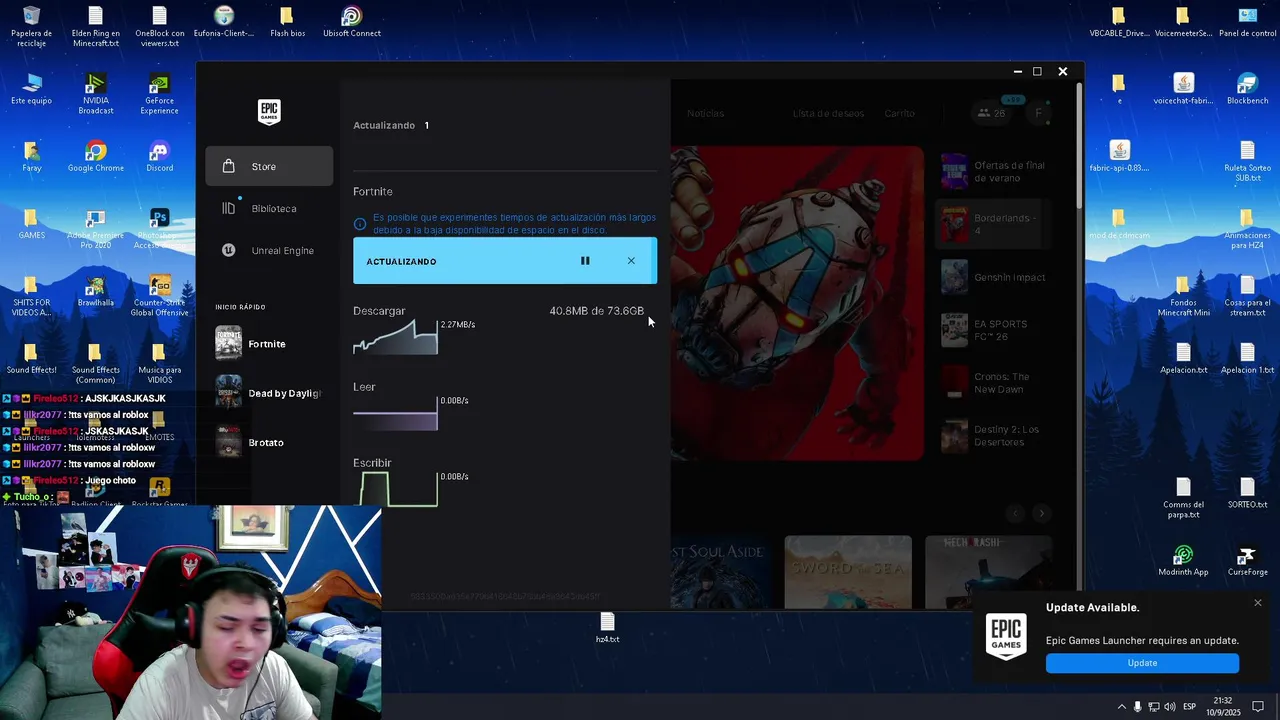1280x720 pixels.
Task: Select Borderlands 4 in the featured list
Action: coord(994,224)
